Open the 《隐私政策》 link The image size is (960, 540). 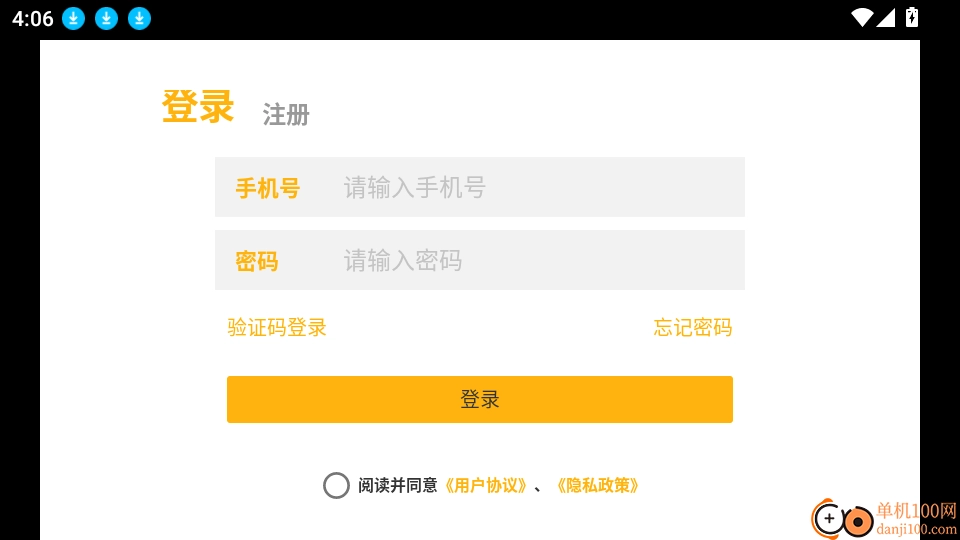point(597,485)
